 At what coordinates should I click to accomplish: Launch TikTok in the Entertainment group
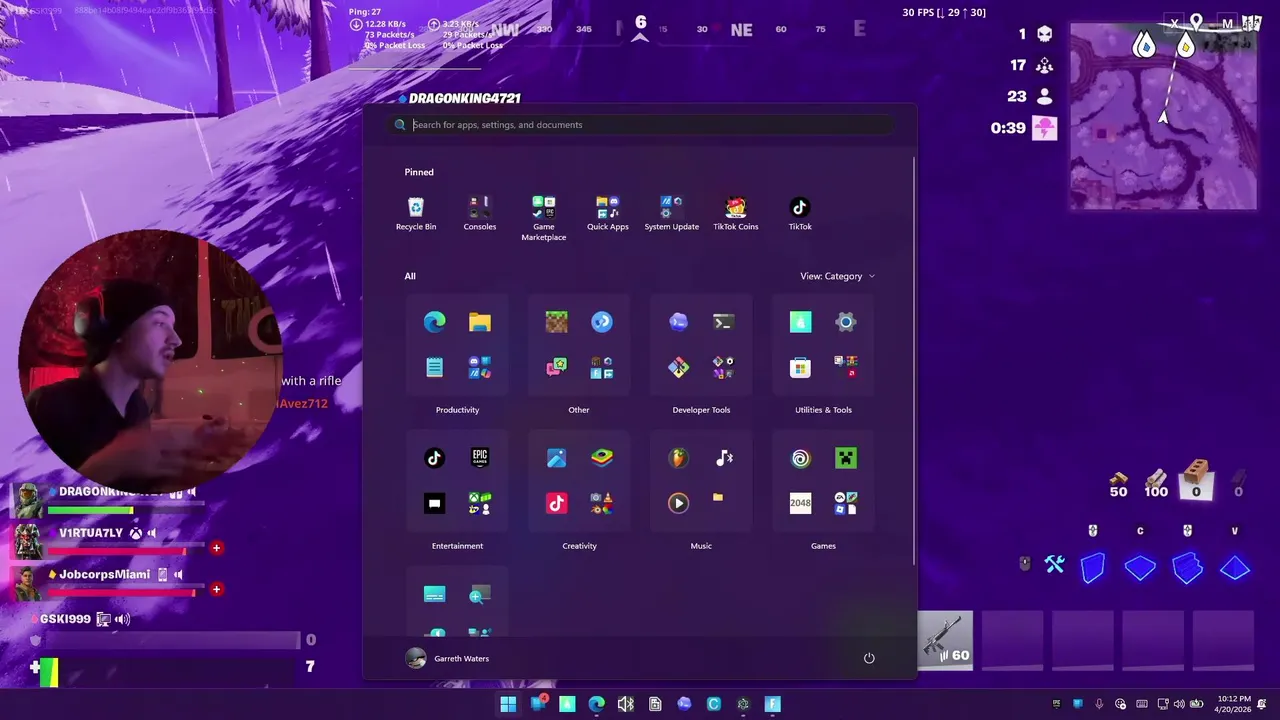point(434,458)
